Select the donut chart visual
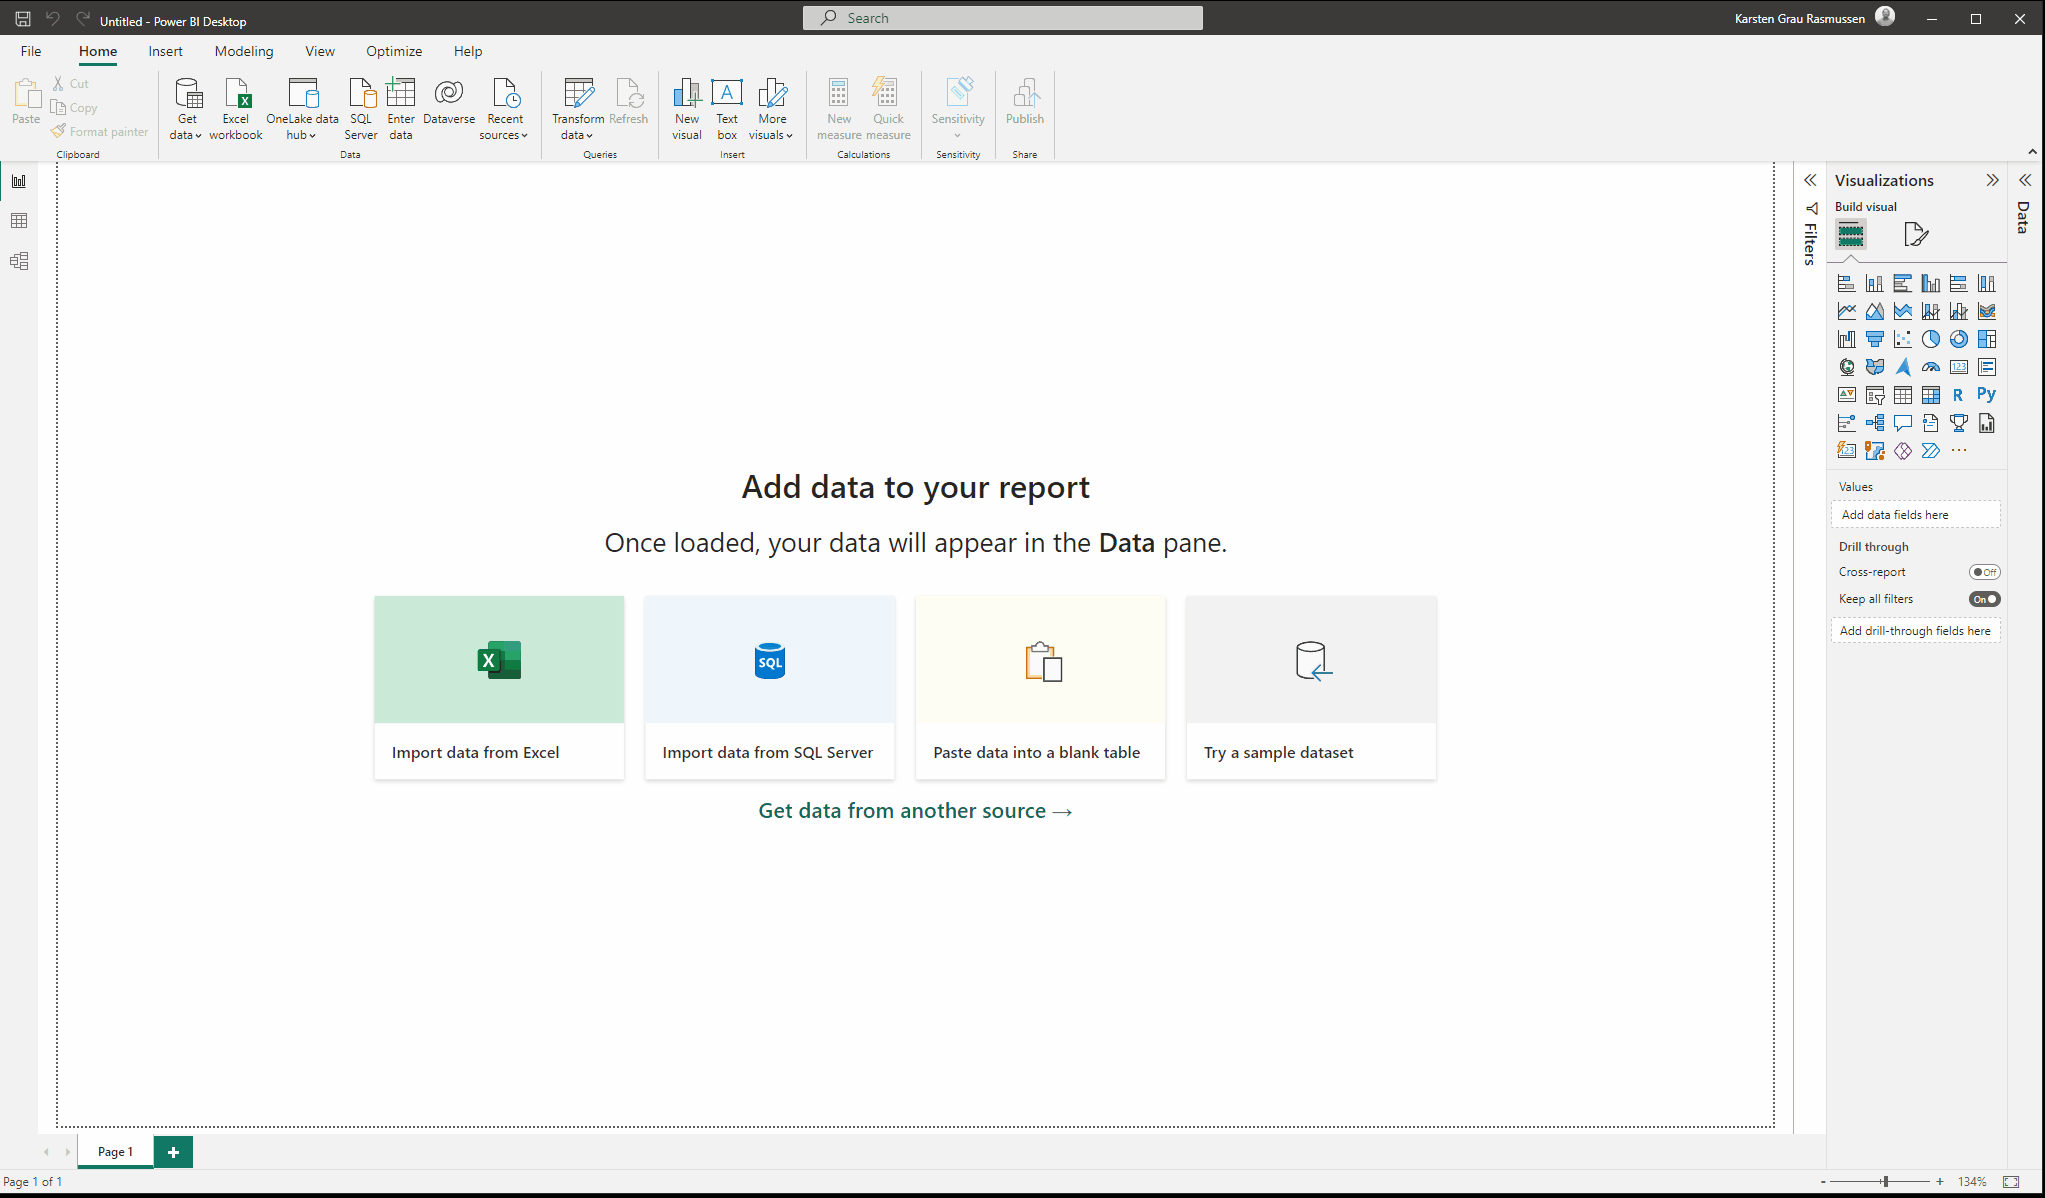Screen dimensions: 2045x1198 coord(1959,340)
